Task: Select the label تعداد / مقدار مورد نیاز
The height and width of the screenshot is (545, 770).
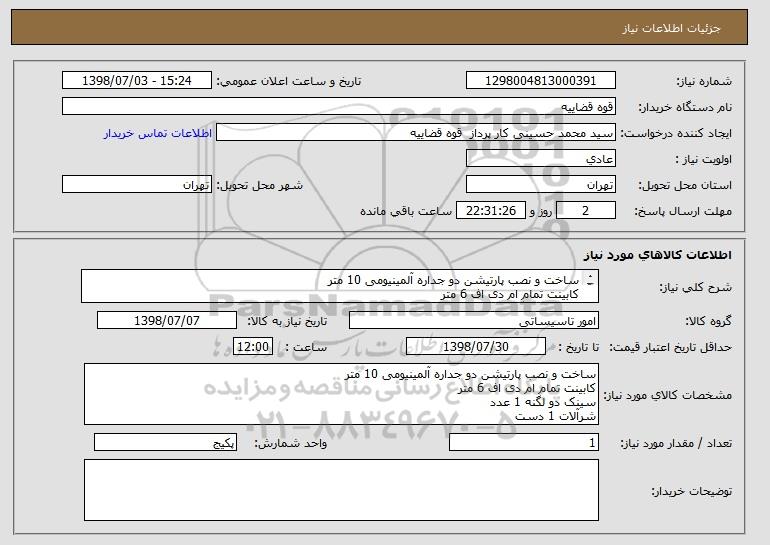Action: point(676,443)
